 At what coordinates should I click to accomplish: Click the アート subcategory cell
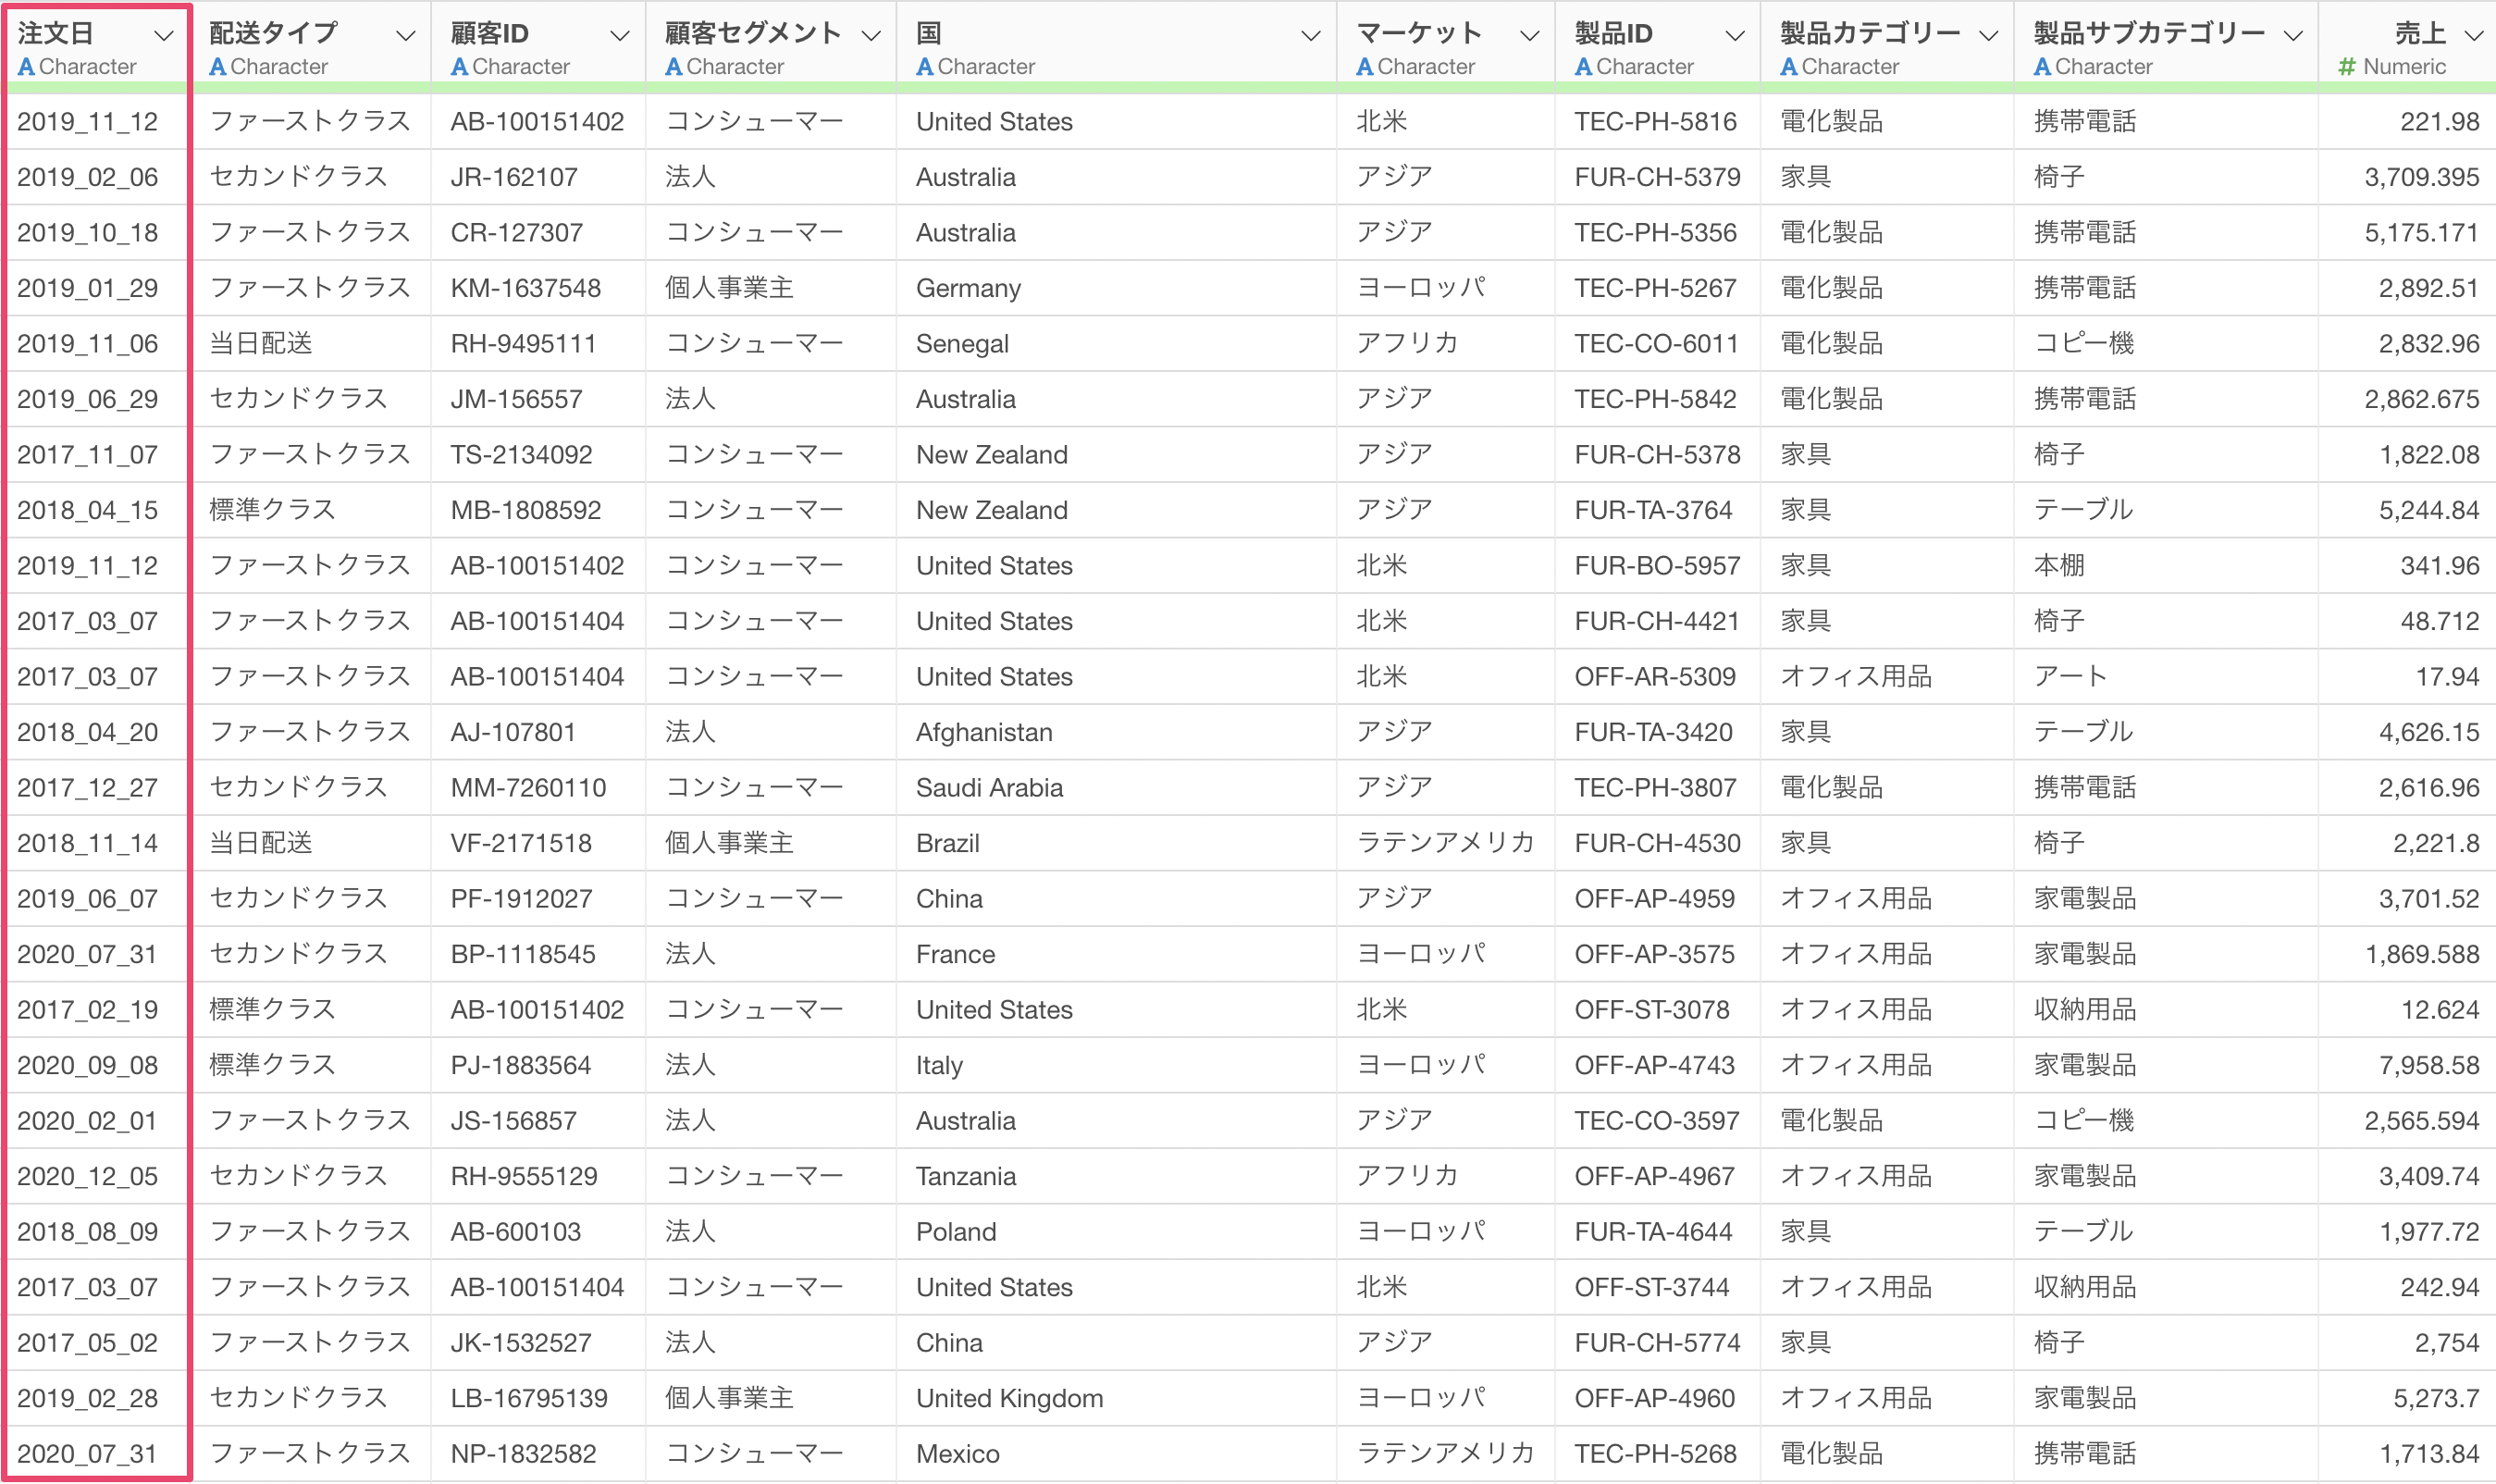pos(2070,677)
